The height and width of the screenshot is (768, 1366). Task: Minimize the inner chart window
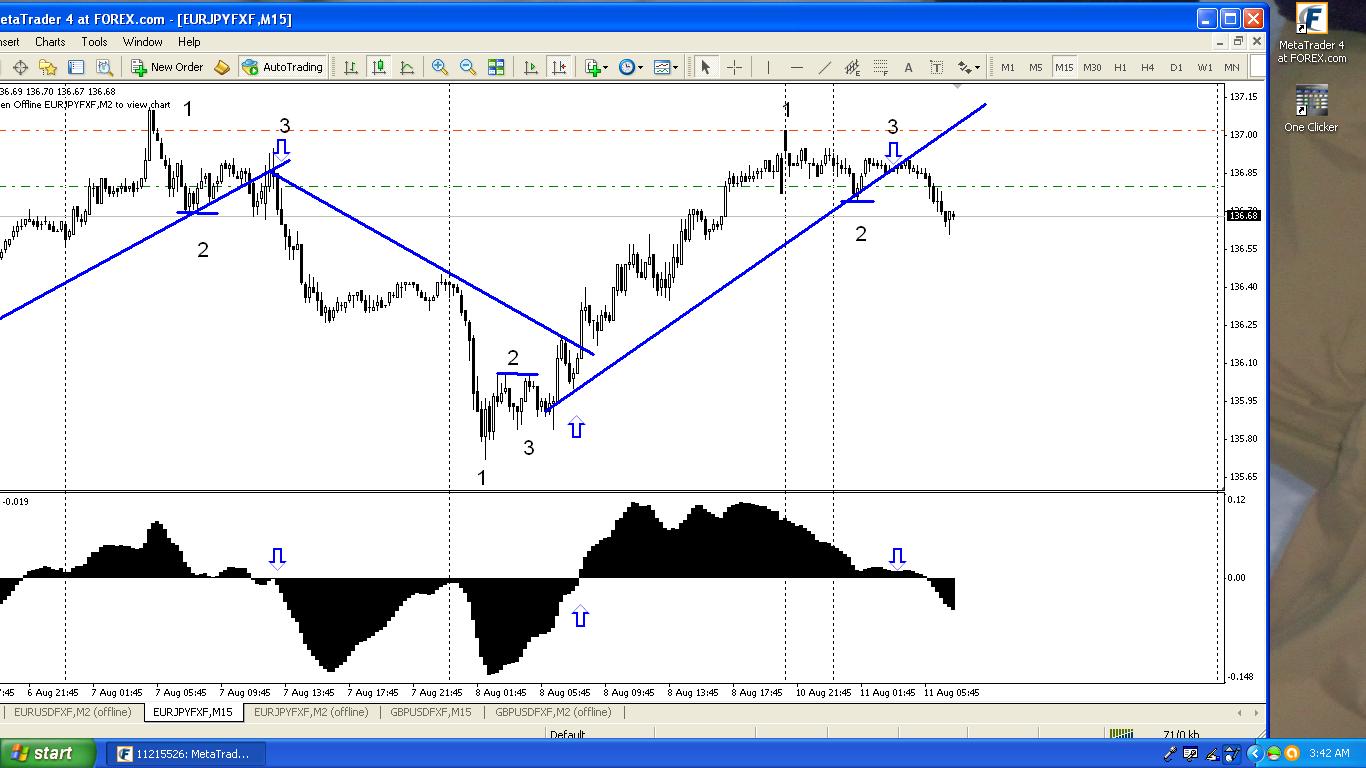[x=1221, y=42]
